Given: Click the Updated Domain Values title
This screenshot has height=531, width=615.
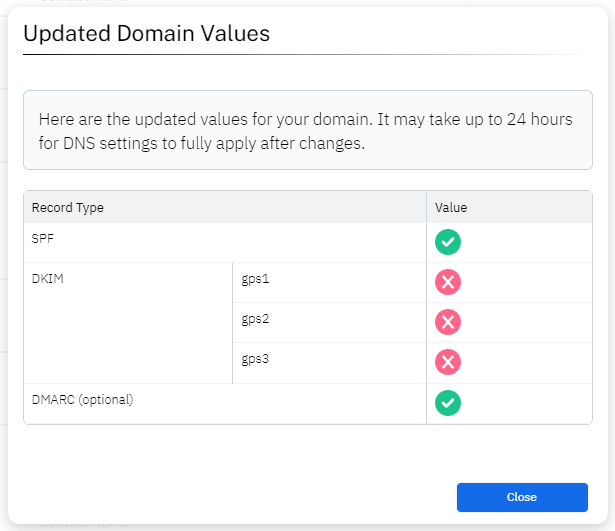Looking at the screenshot, I should click(x=147, y=33).
